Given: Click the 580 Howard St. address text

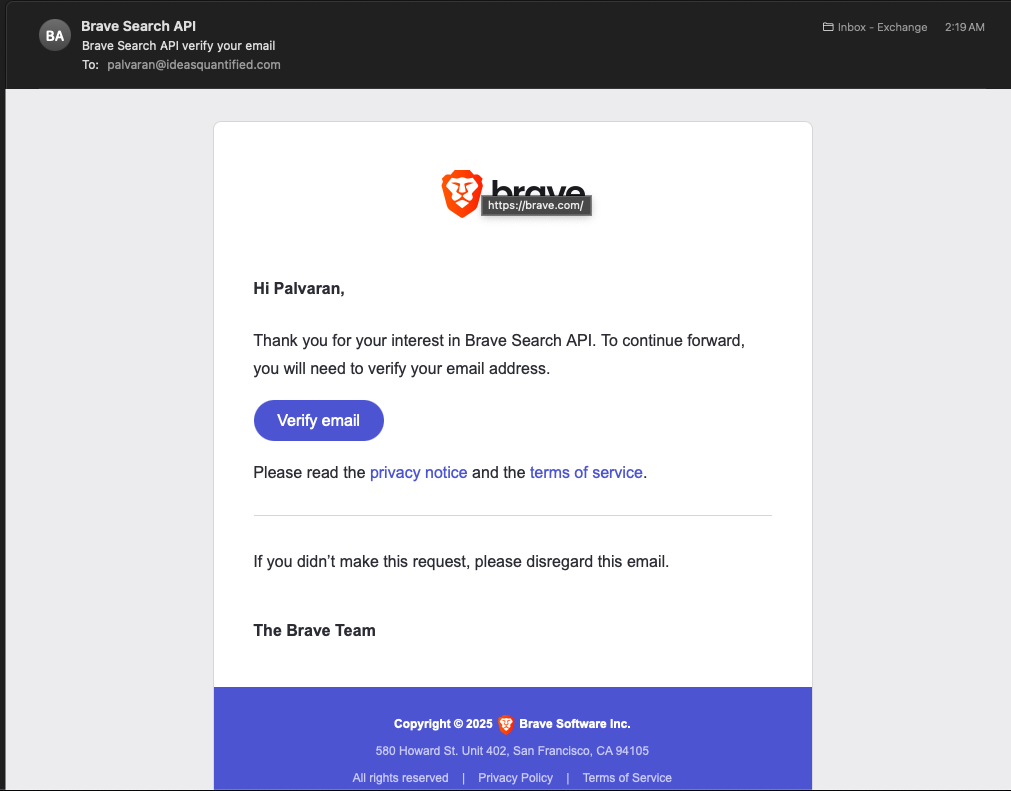Looking at the screenshot, I should (512, 750).
